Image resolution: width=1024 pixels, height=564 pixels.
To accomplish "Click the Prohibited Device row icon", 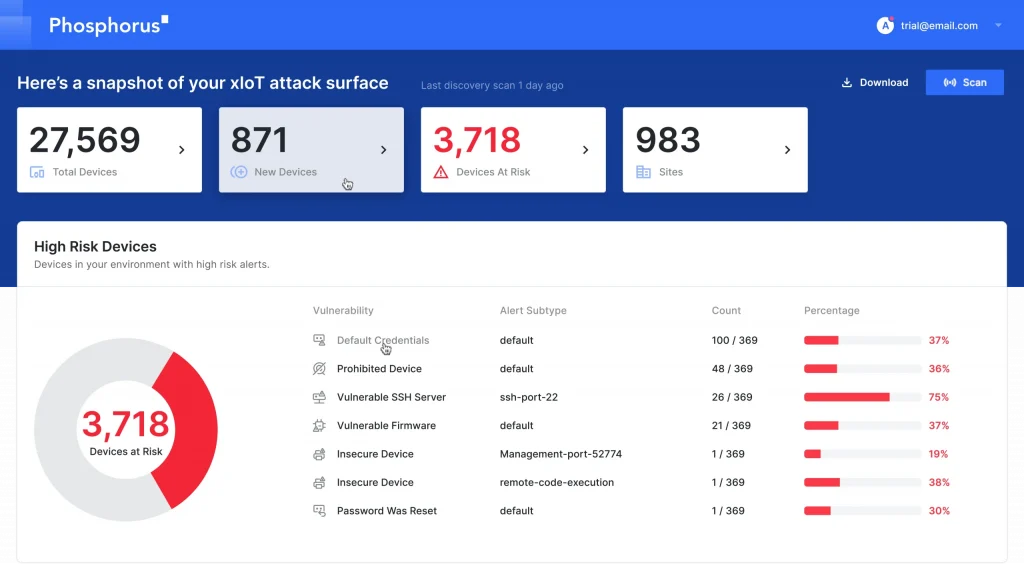I will [319, 369].
